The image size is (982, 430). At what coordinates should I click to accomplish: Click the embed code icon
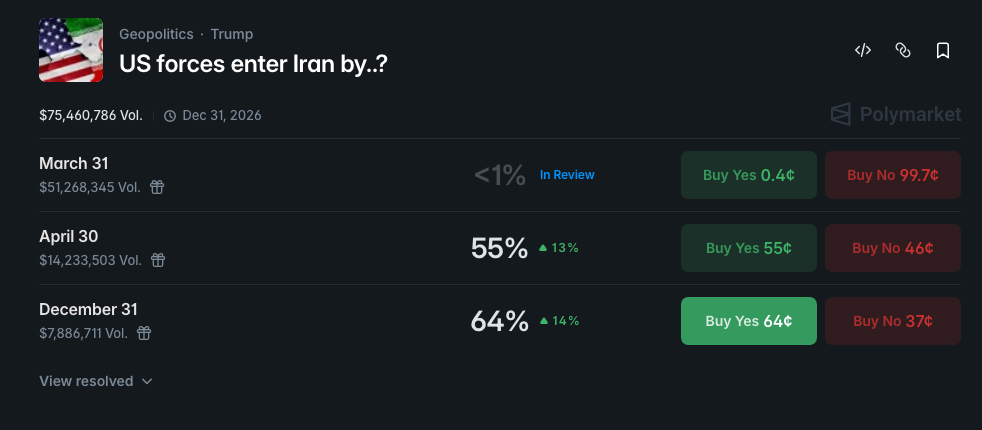pos(863,50)
